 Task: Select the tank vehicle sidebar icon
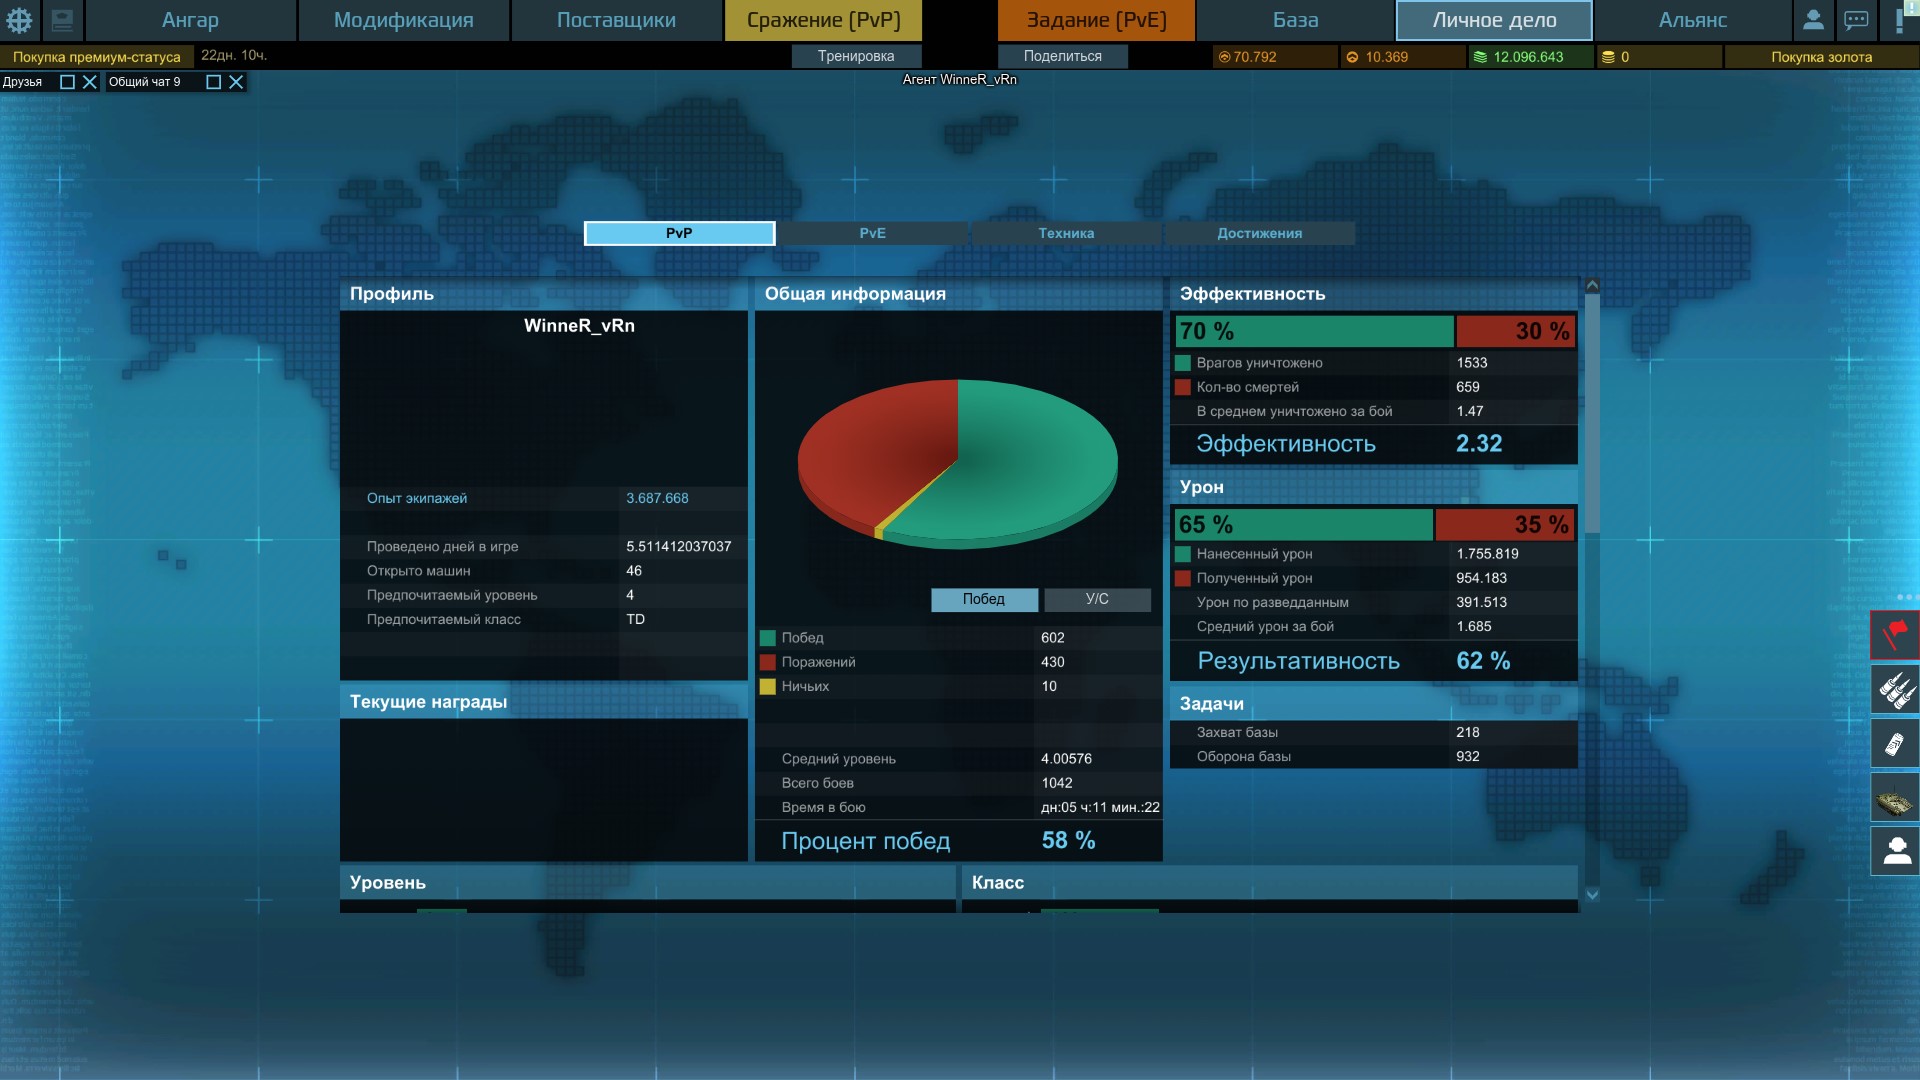[1895, 799]
